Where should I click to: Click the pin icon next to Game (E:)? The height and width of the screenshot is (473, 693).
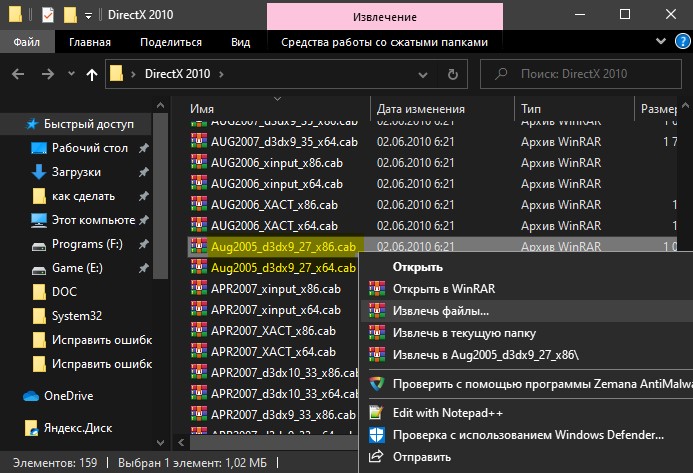(x=144, y=268)
